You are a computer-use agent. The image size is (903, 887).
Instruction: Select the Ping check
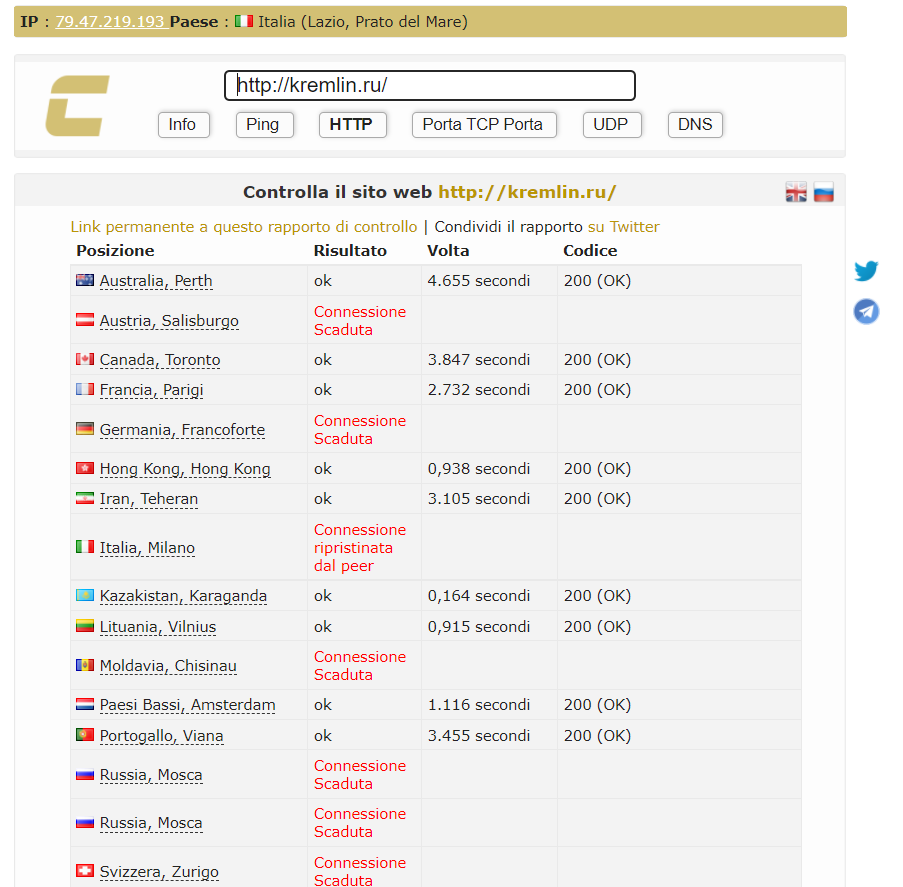pyautogui.click(x=263, y=125)
